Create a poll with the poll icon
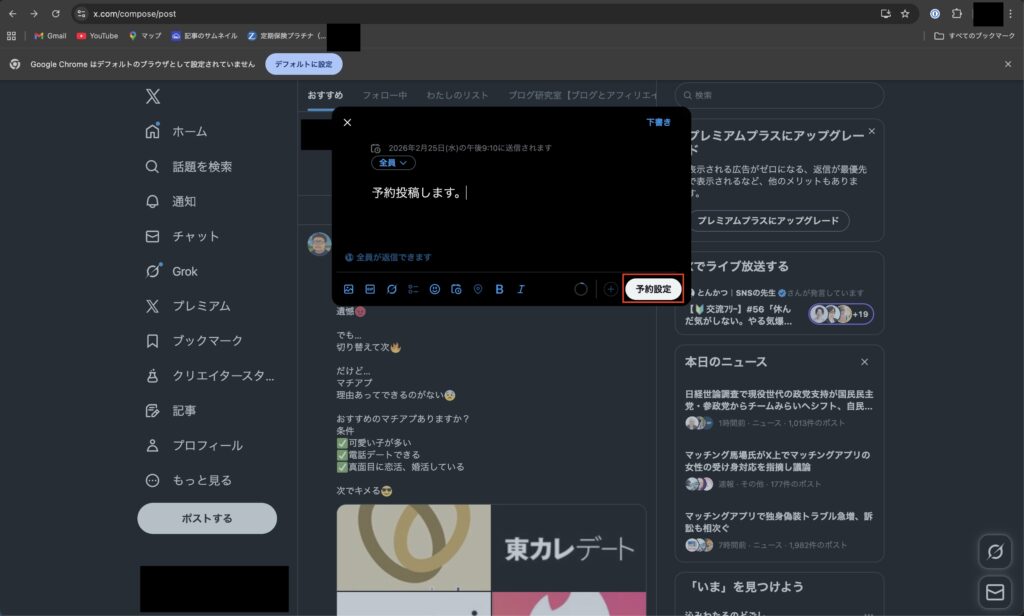This screenshot has width=1024, height=616. 413,288
